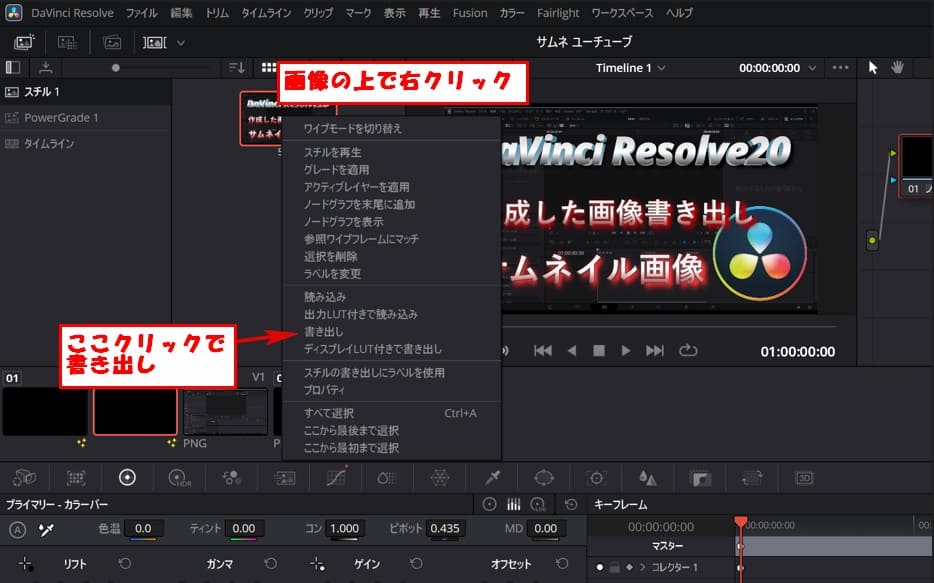This screenshot has width=934, height=583.
Task: Expand the Clips filter dropdown arrow
Action: point(181,43)
